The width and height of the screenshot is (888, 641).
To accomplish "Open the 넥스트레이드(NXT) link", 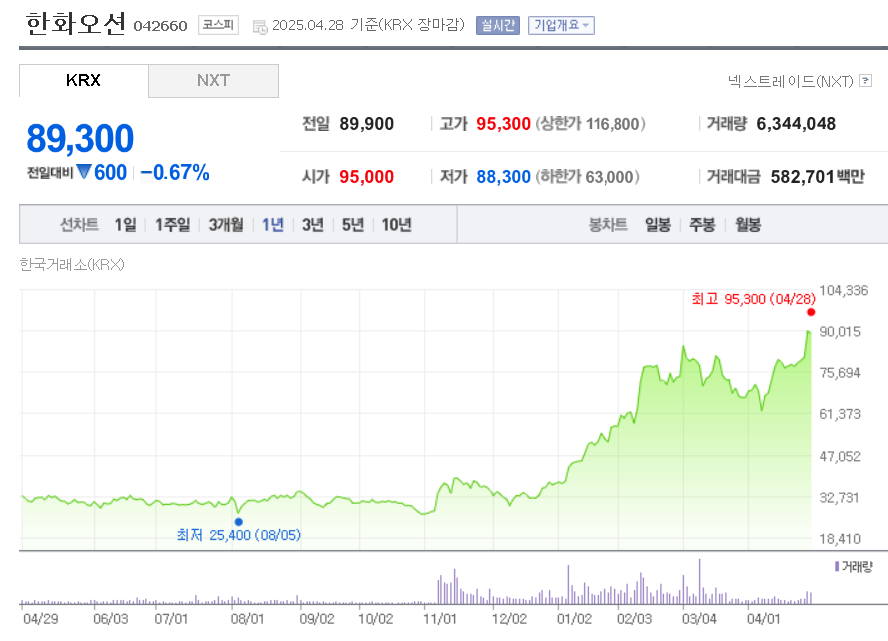I will click(x=791, y=82).
